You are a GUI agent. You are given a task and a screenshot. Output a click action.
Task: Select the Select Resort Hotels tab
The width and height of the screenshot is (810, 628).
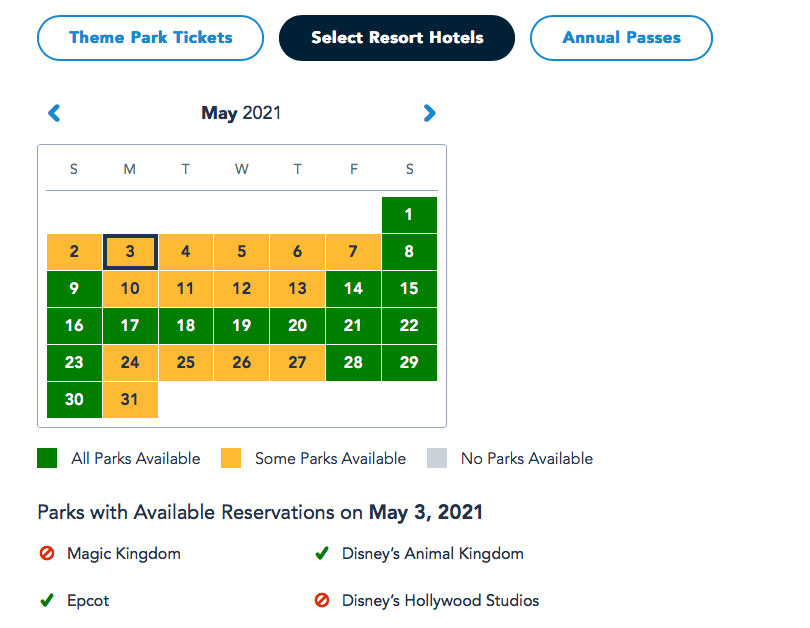(x=397, y=38)
